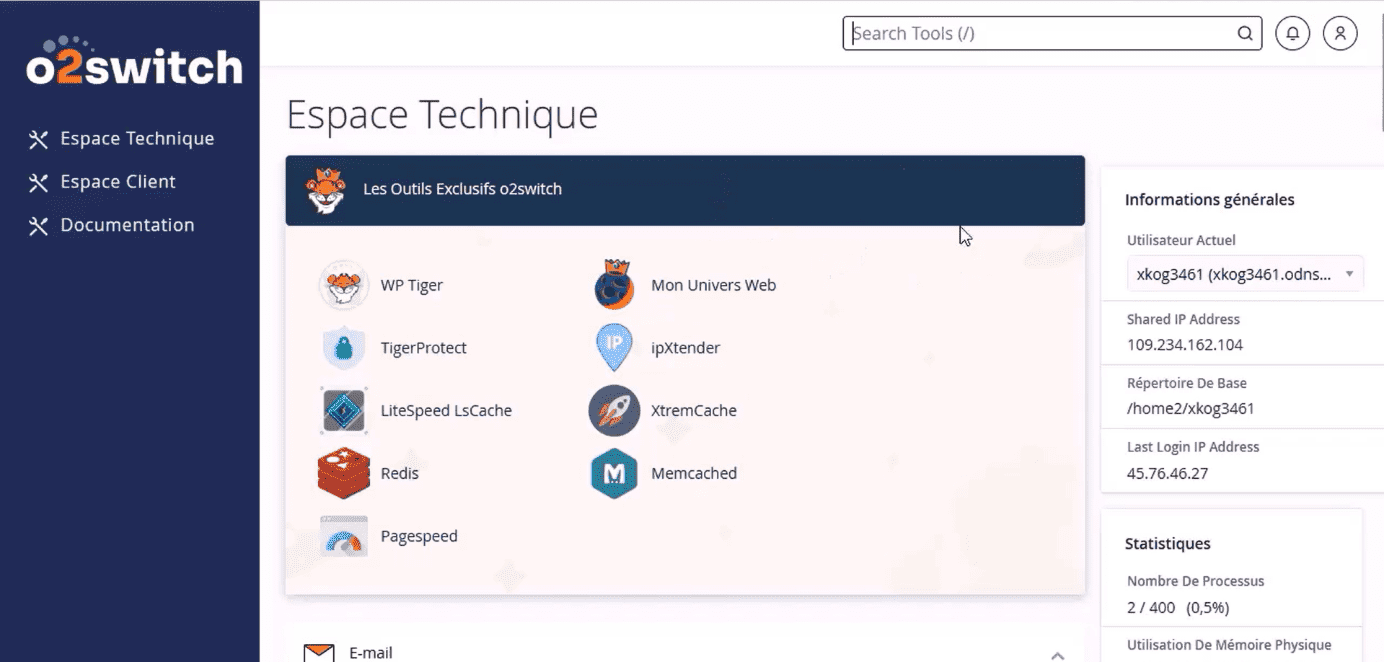The image size is (1384, 662).
Task: Click the XtremCache rocket icon
Action: click(x=614, y=410)
